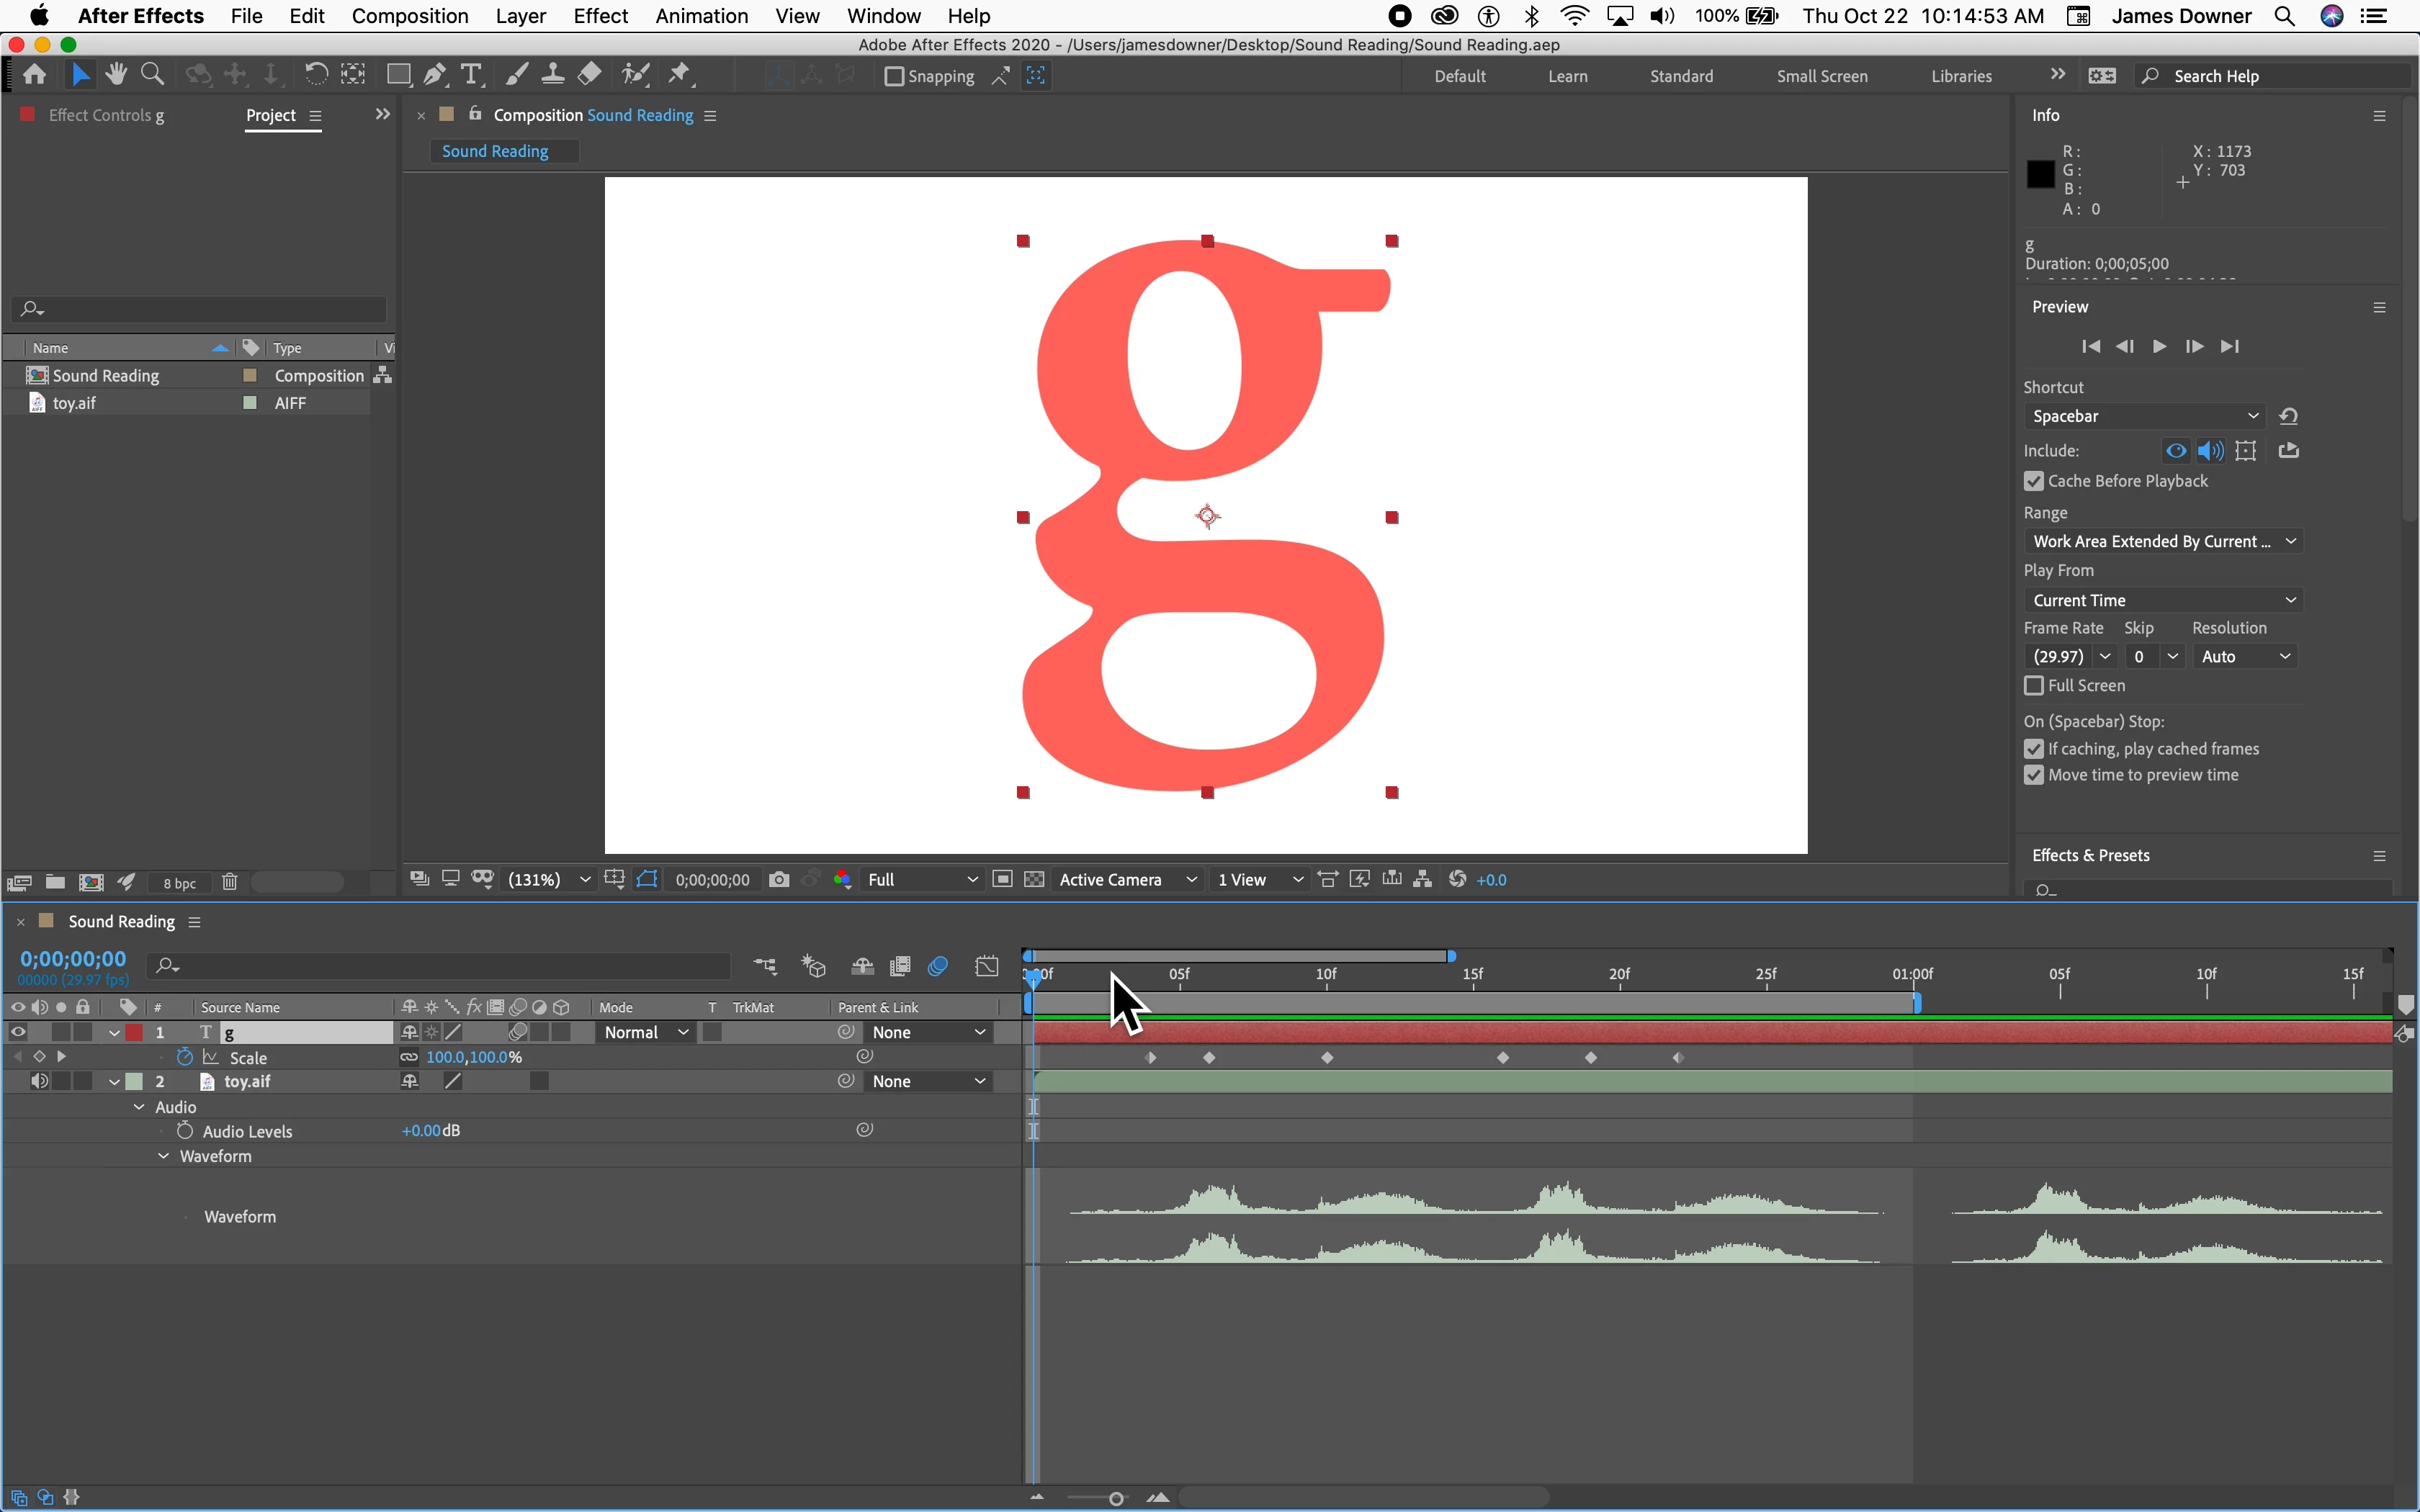Click the delete trash icon in Project panel
Image resolution: width=2420 pixels, height=1512 pixels.
pyautogui.click(x=229, y=882)
